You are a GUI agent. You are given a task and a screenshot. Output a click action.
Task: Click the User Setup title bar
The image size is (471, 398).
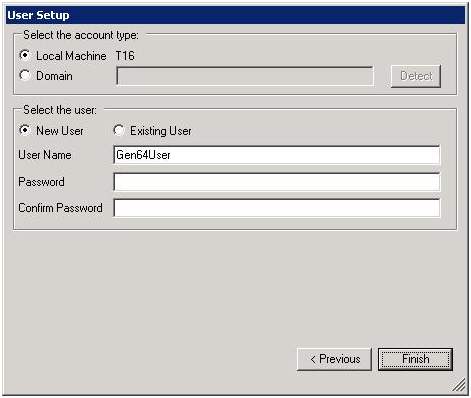pyautogui.click(x=235, y=15)
